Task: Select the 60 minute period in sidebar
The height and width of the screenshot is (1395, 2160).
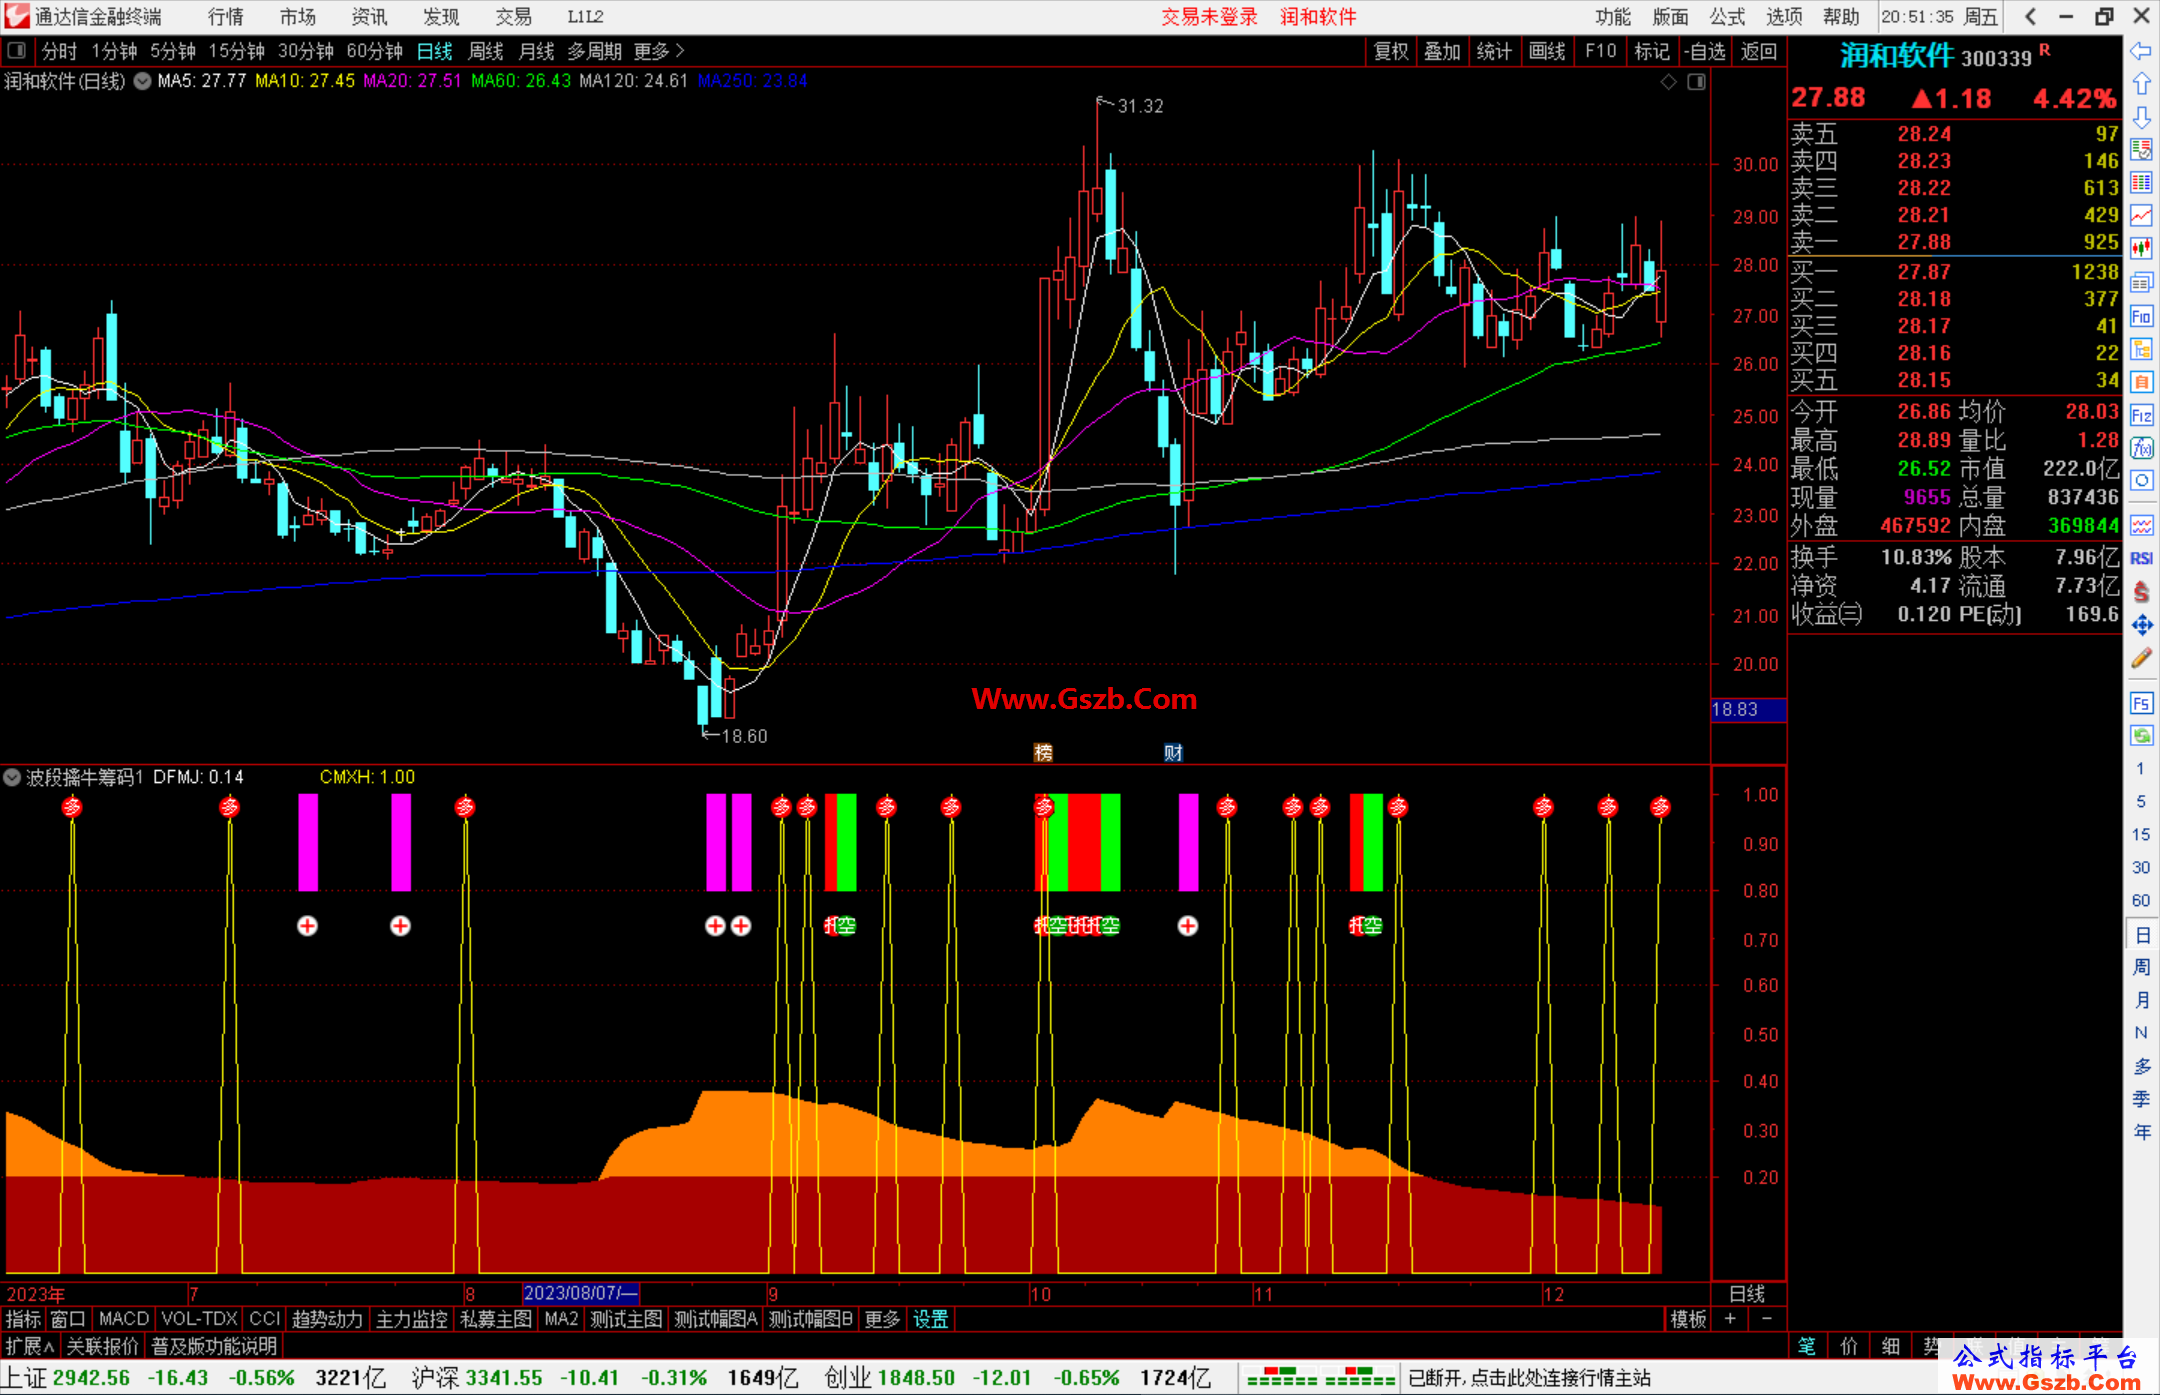Action: [2141, 900]
